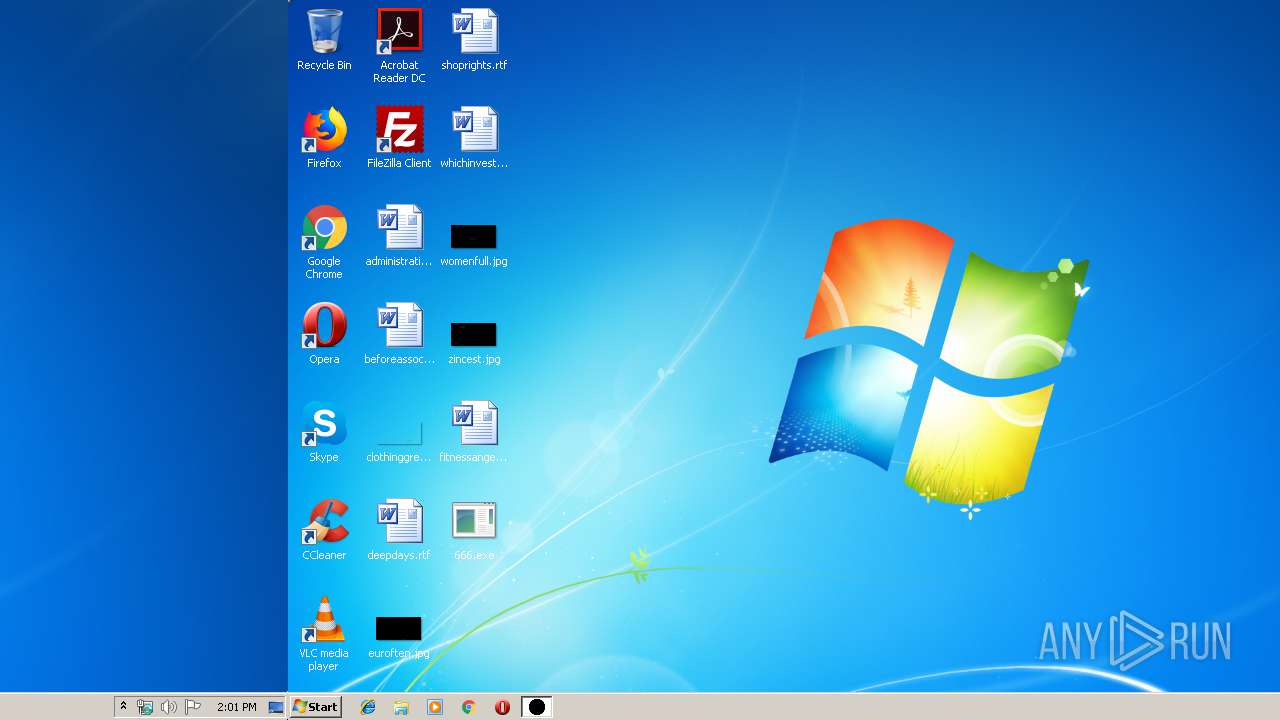Open the Start menu
Screen dimensions: 1280x720
[x=316, y=707]
